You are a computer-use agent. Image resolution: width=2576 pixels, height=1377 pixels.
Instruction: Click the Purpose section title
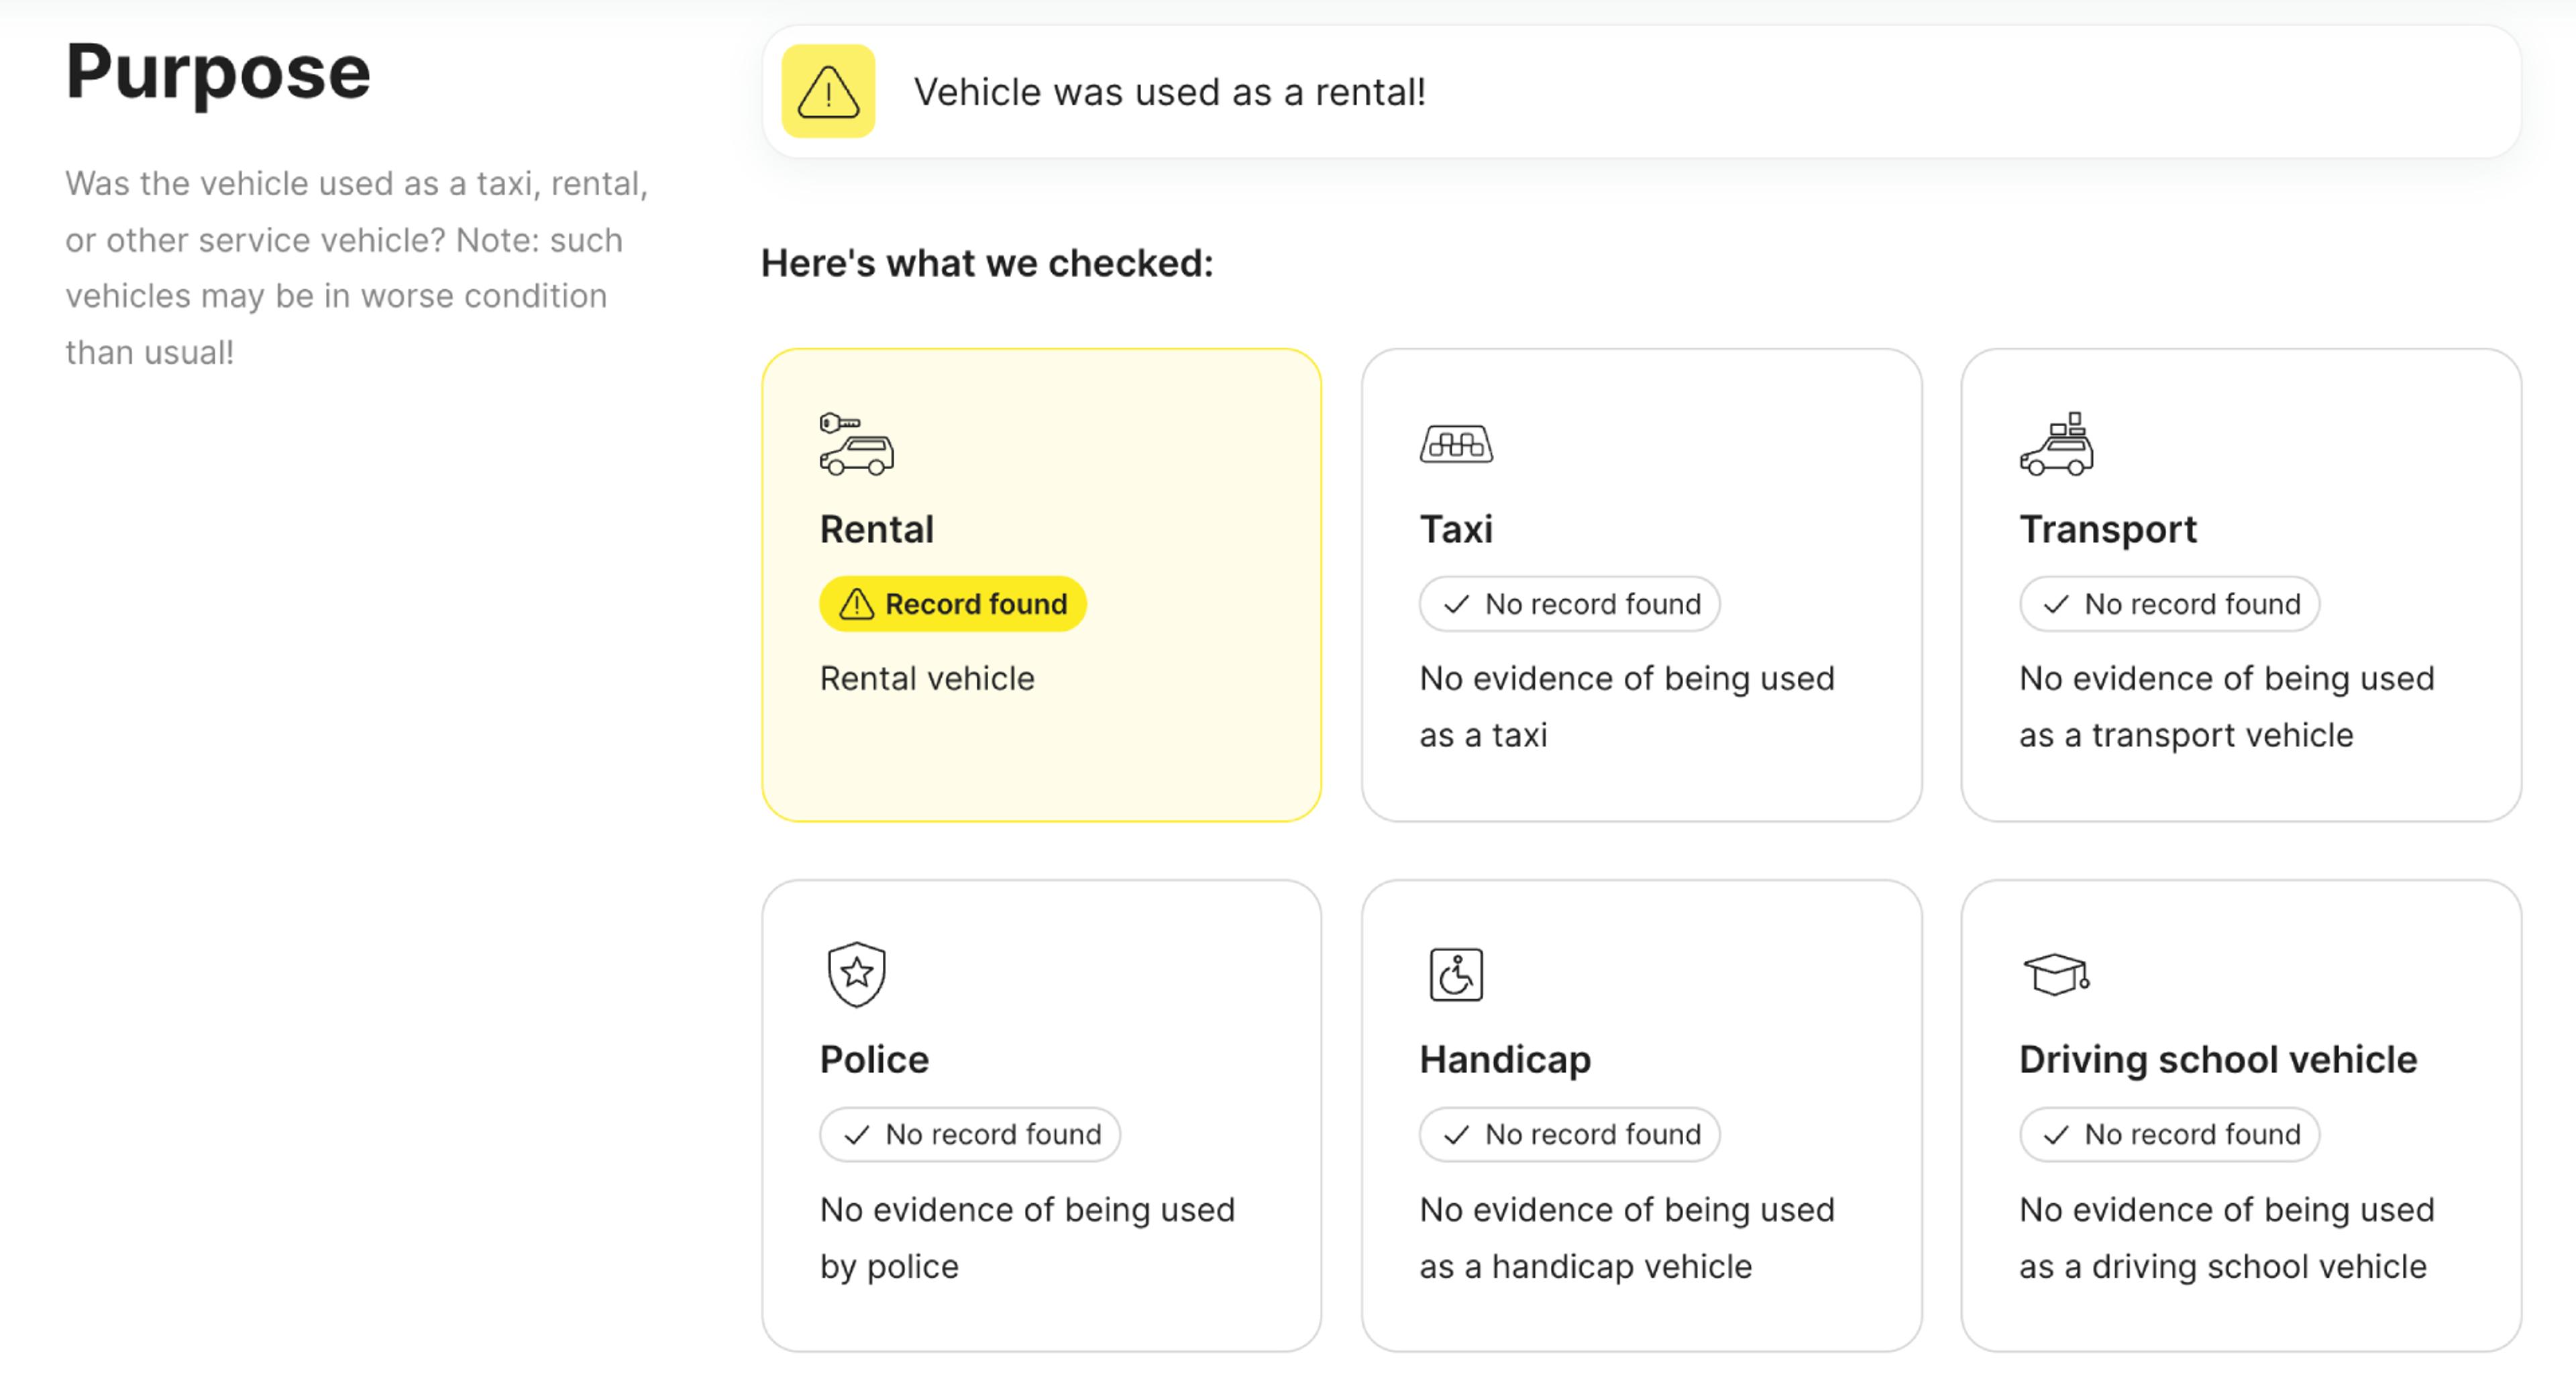click(x=218, y=72)
